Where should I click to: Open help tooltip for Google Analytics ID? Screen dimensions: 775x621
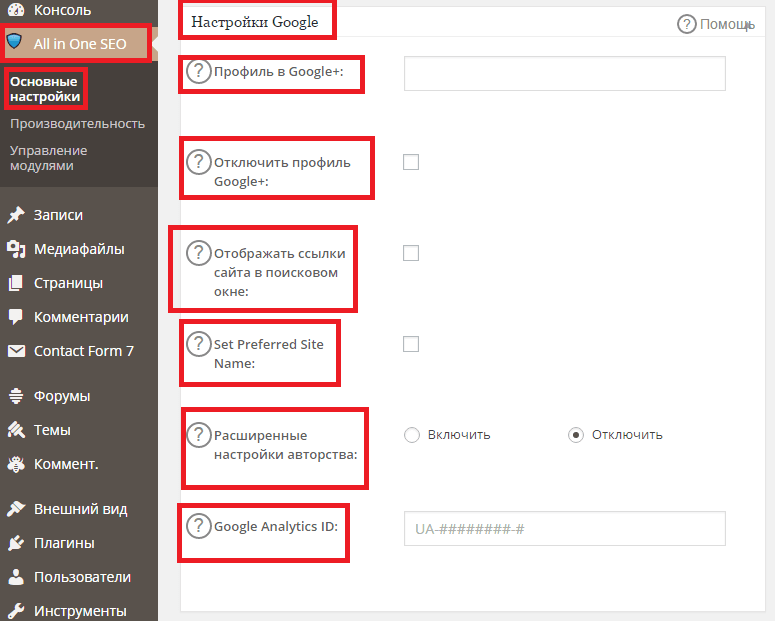(x=199, y=526)
